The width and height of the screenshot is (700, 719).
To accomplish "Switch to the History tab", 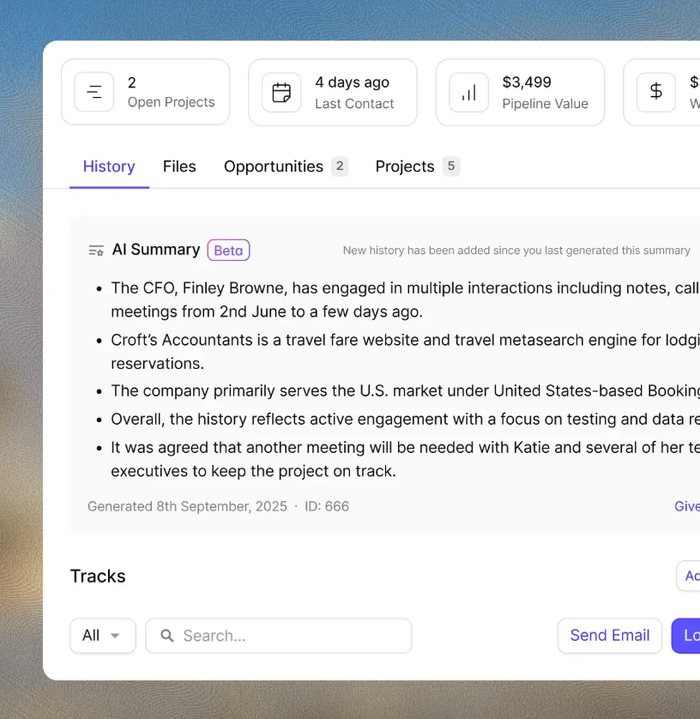I will pyautogui.click(x=109, y=166).
